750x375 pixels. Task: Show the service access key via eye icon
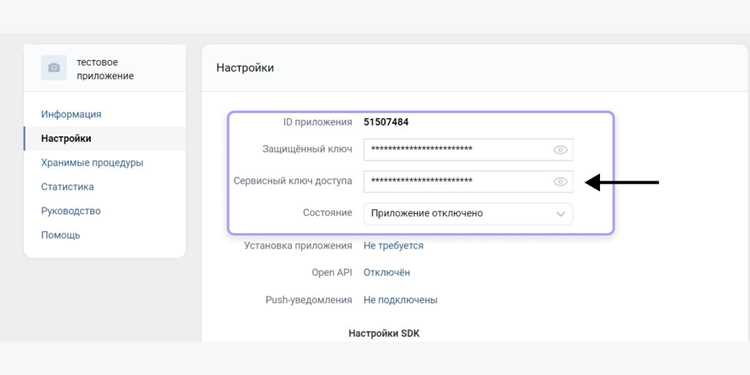point(560,182)
